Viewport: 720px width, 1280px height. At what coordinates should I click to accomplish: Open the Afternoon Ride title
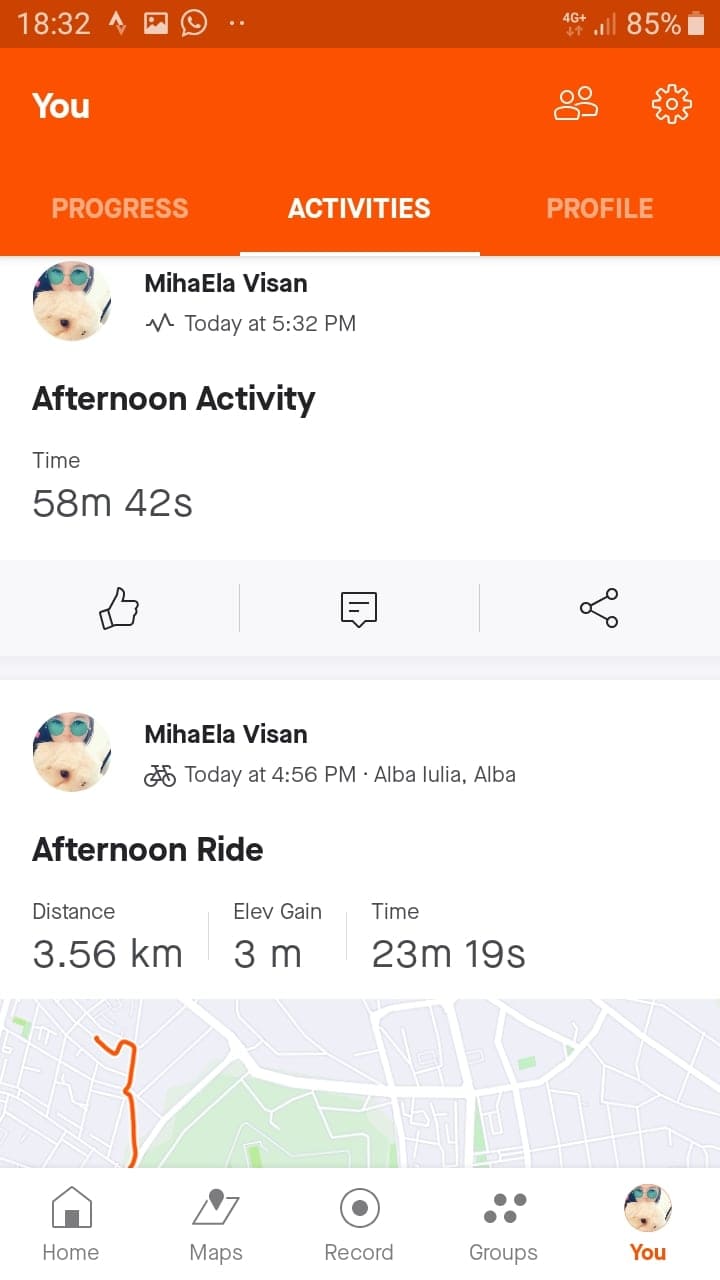click(x=148, y=850)
